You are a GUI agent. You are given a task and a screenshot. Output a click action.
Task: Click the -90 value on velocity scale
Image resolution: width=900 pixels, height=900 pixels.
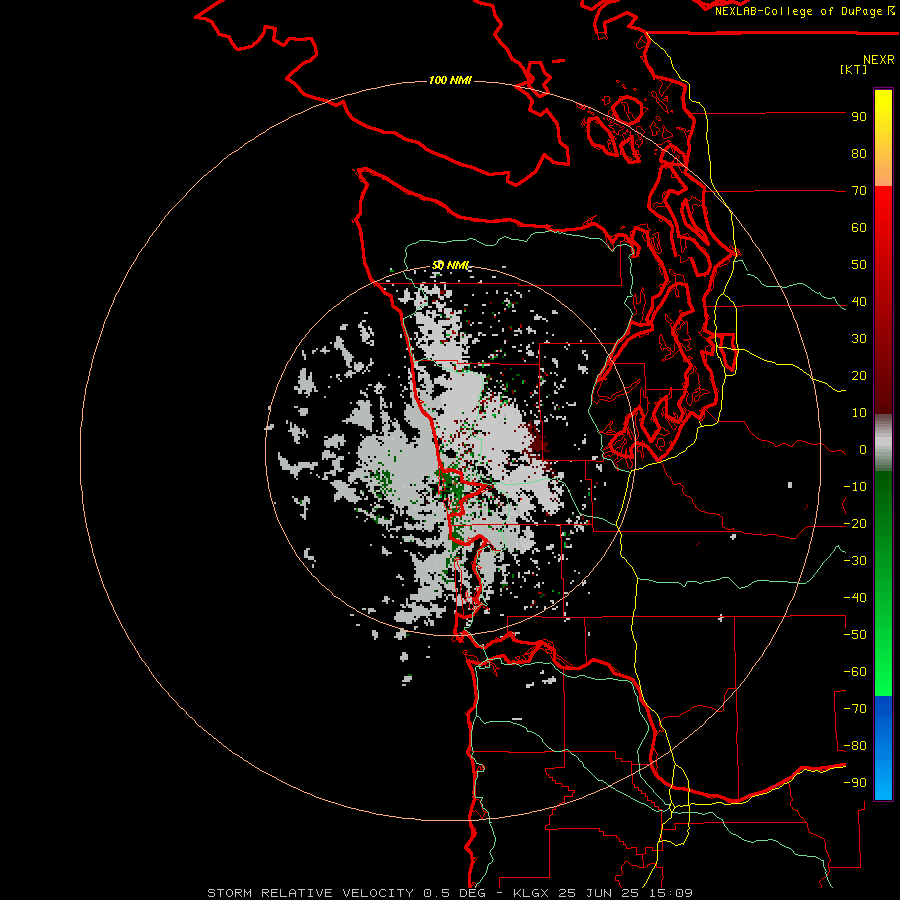[x=855, y=783]
